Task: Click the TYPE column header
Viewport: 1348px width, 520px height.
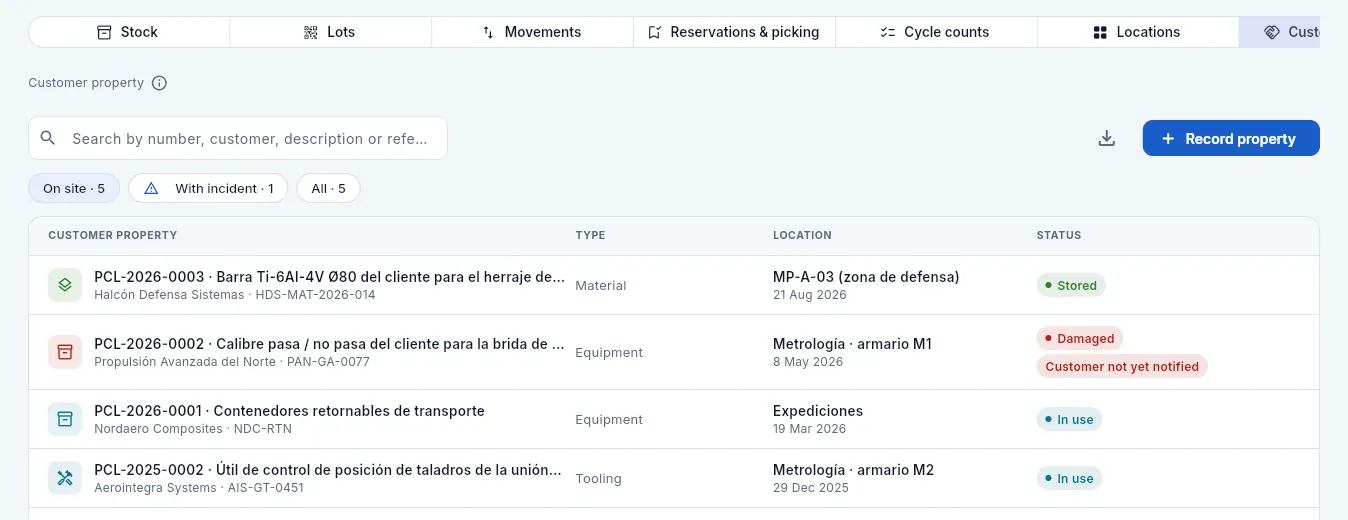Action: 590,235
